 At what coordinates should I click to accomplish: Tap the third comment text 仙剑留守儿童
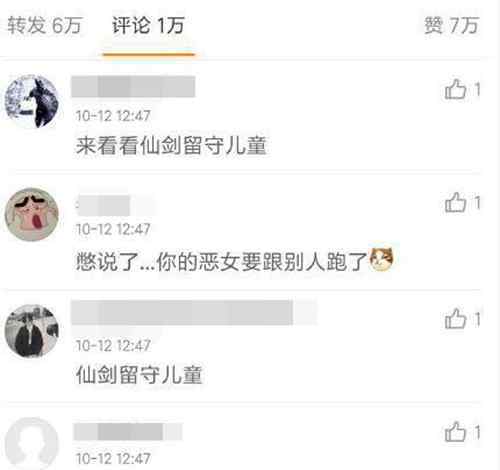tap(139, 375)
